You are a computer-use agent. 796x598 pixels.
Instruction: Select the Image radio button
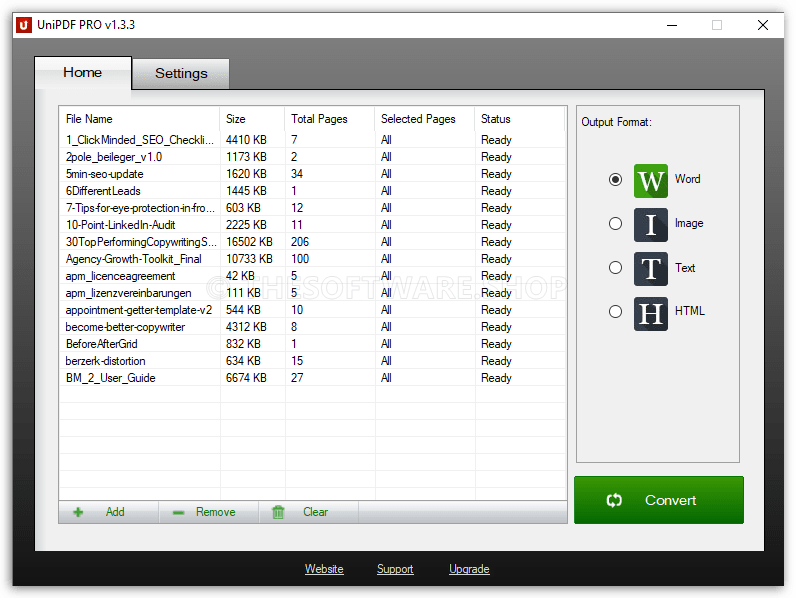(615, 223)
